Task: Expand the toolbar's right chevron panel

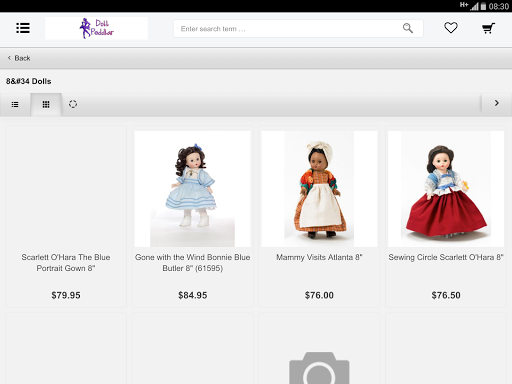Action: [496, 103]
